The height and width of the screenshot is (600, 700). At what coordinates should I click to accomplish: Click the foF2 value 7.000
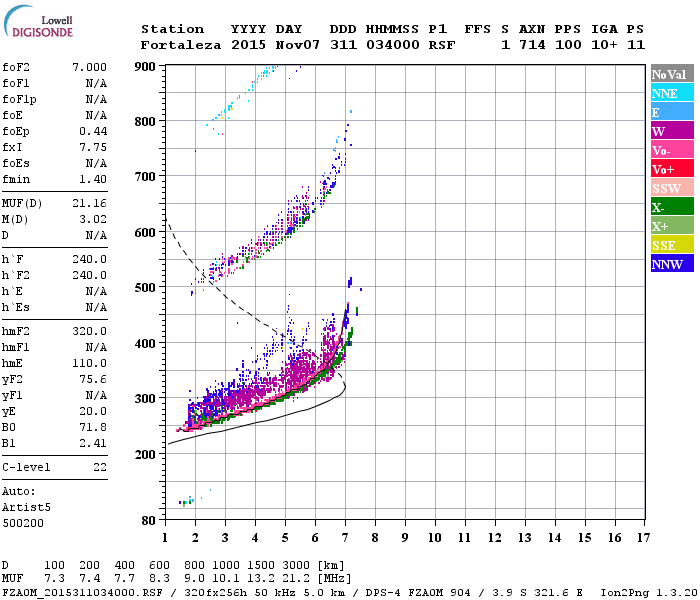[x=89, y=67]
